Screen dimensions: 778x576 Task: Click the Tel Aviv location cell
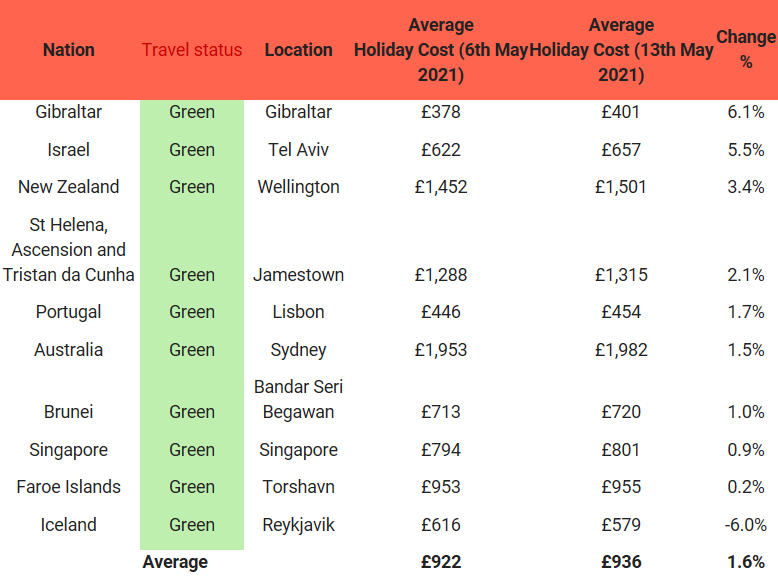click(298, 150)
